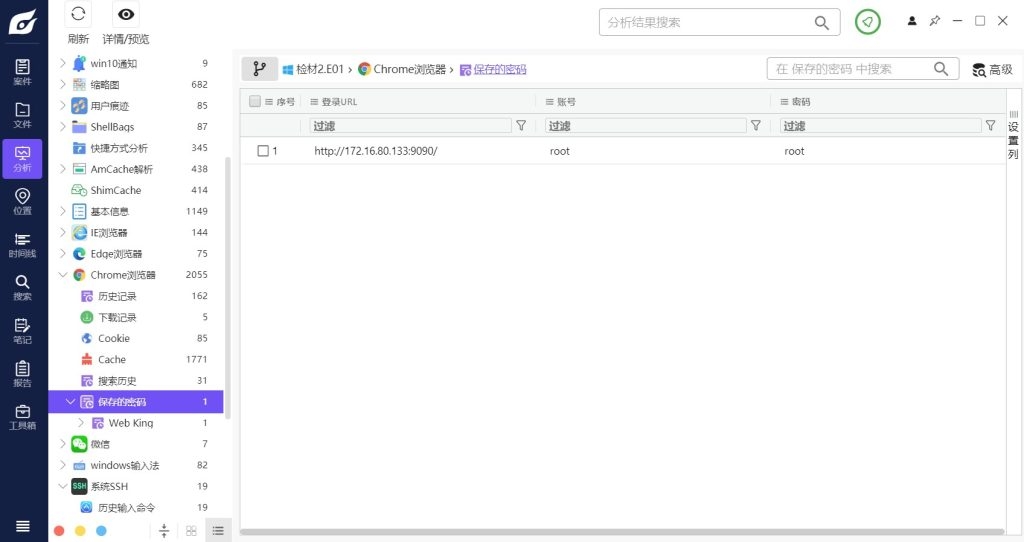
Task: Open the 时间线 timeline sidebar icon
Action: [22, 245]
